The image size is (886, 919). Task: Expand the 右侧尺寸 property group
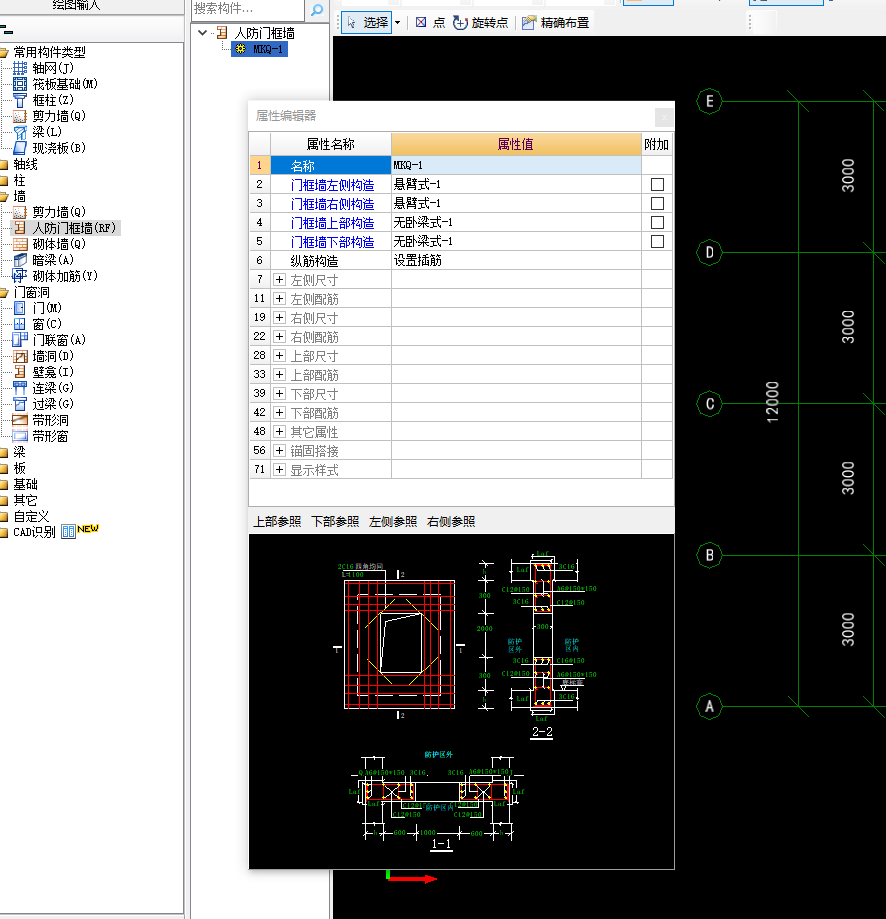280,318
